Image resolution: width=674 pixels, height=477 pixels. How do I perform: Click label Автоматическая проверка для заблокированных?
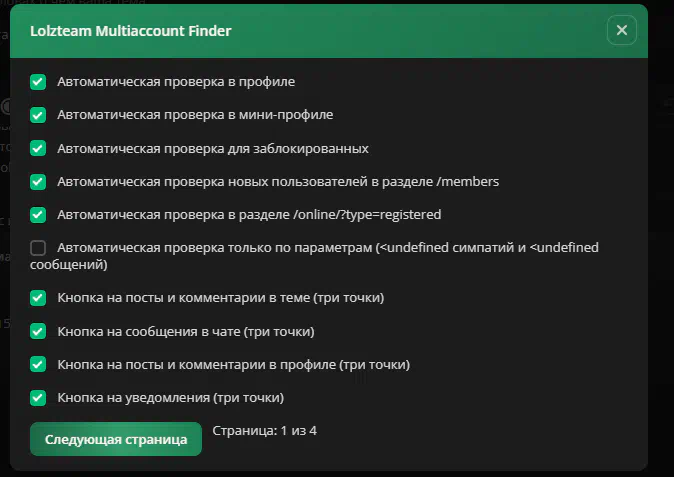click(213, 148)
